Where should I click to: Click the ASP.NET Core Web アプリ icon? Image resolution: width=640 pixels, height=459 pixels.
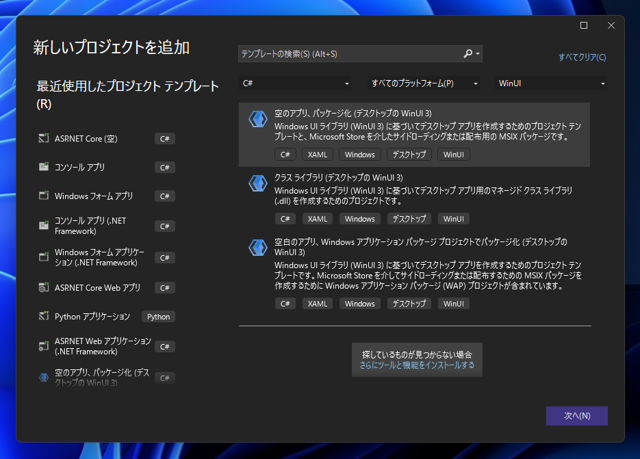click(x=44, y=288)
